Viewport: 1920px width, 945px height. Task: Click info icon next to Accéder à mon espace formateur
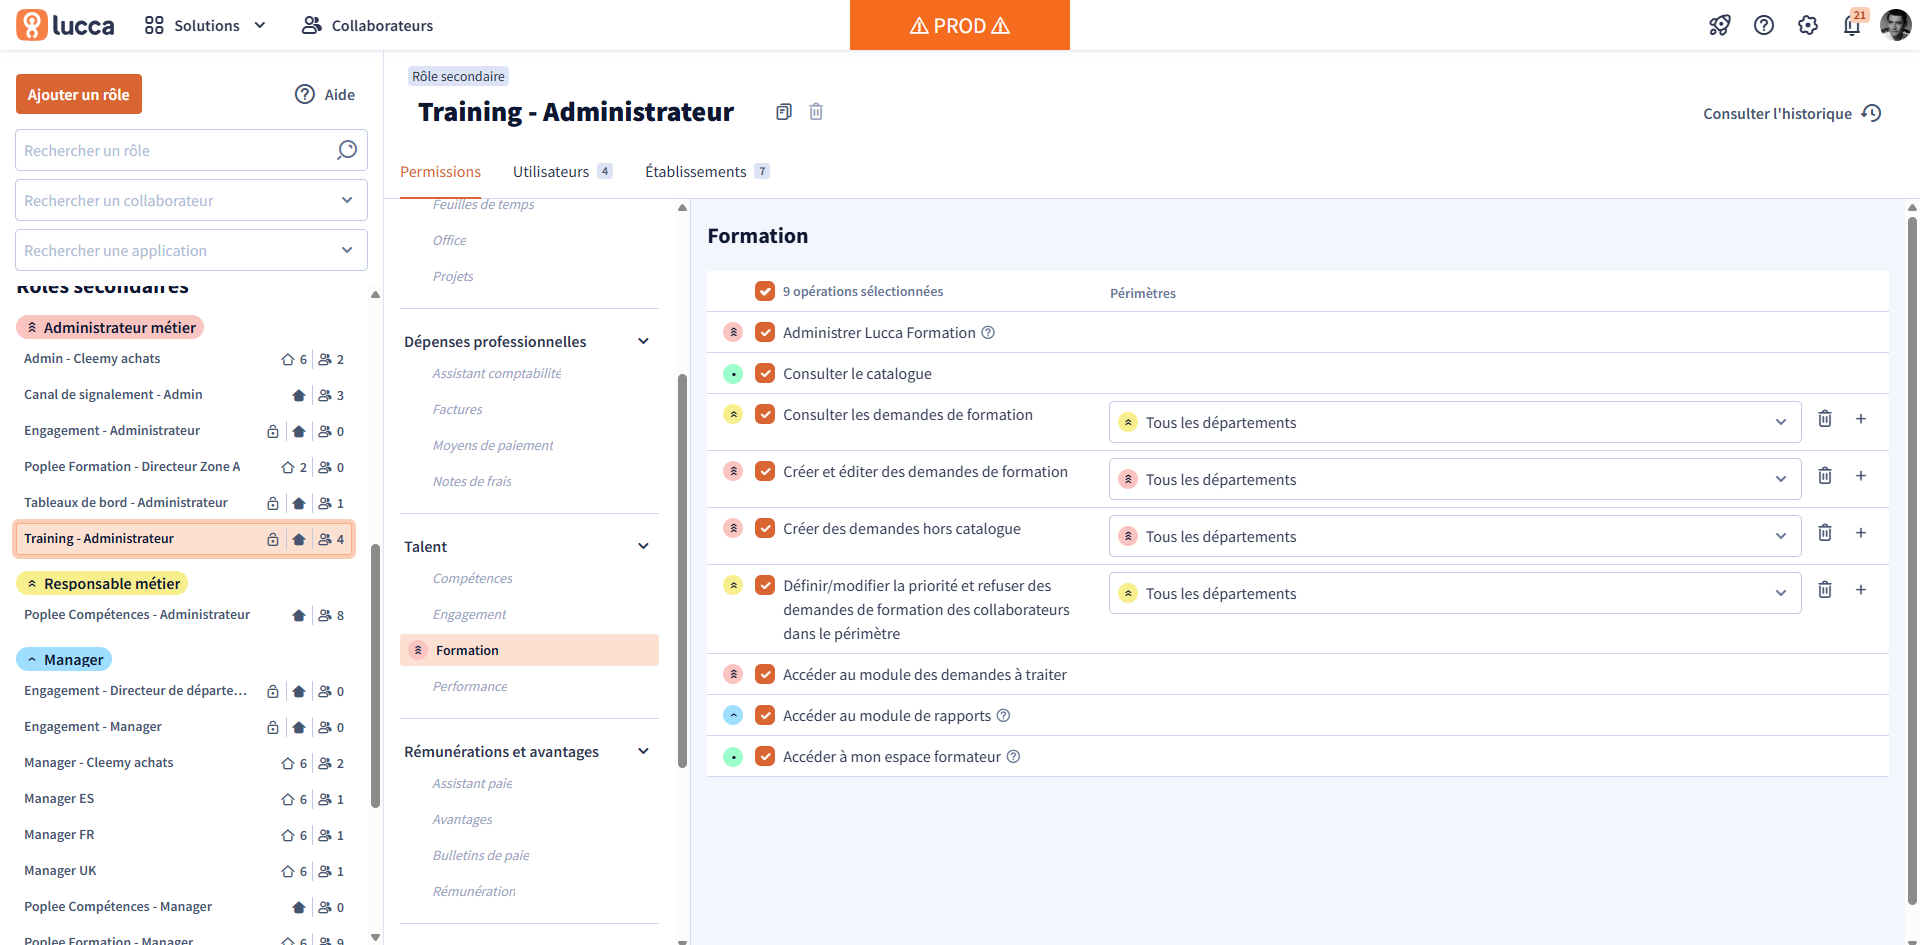click(1013, 757)
